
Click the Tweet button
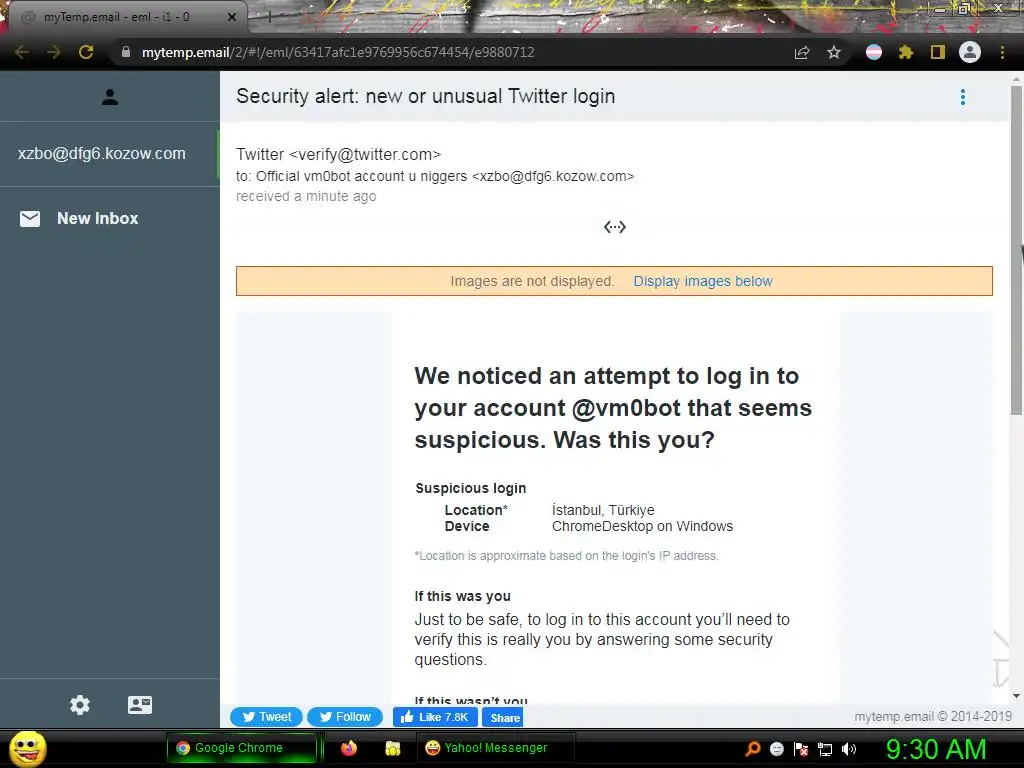(266, 717)
